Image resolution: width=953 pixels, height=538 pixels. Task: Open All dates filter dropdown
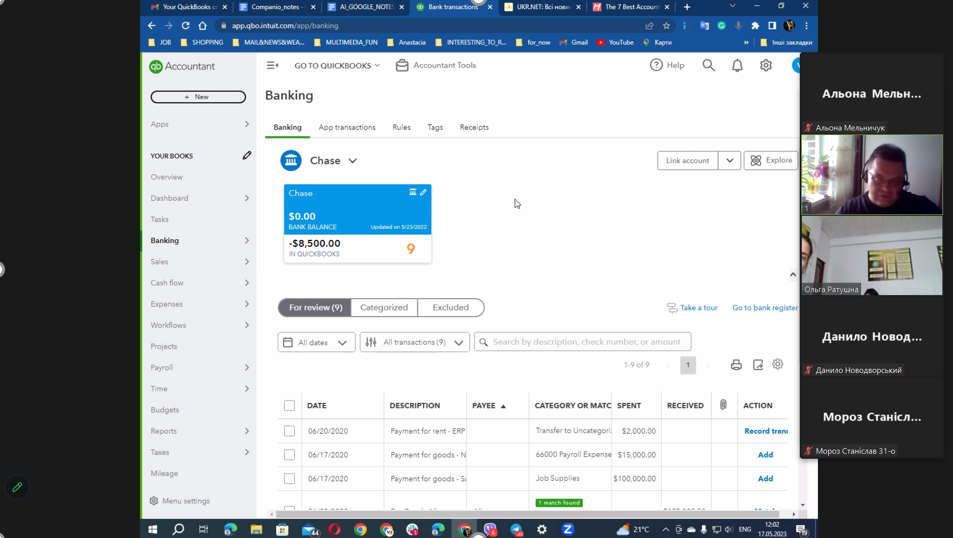tap(317, 342)
